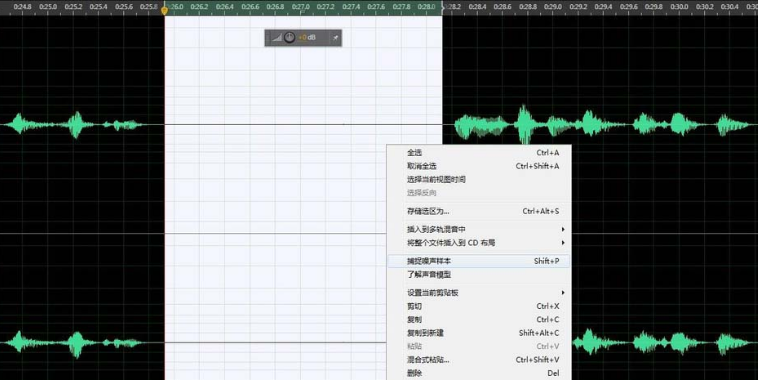
Task: Choose 复制 from the context menu
Action: coord(479,320)
